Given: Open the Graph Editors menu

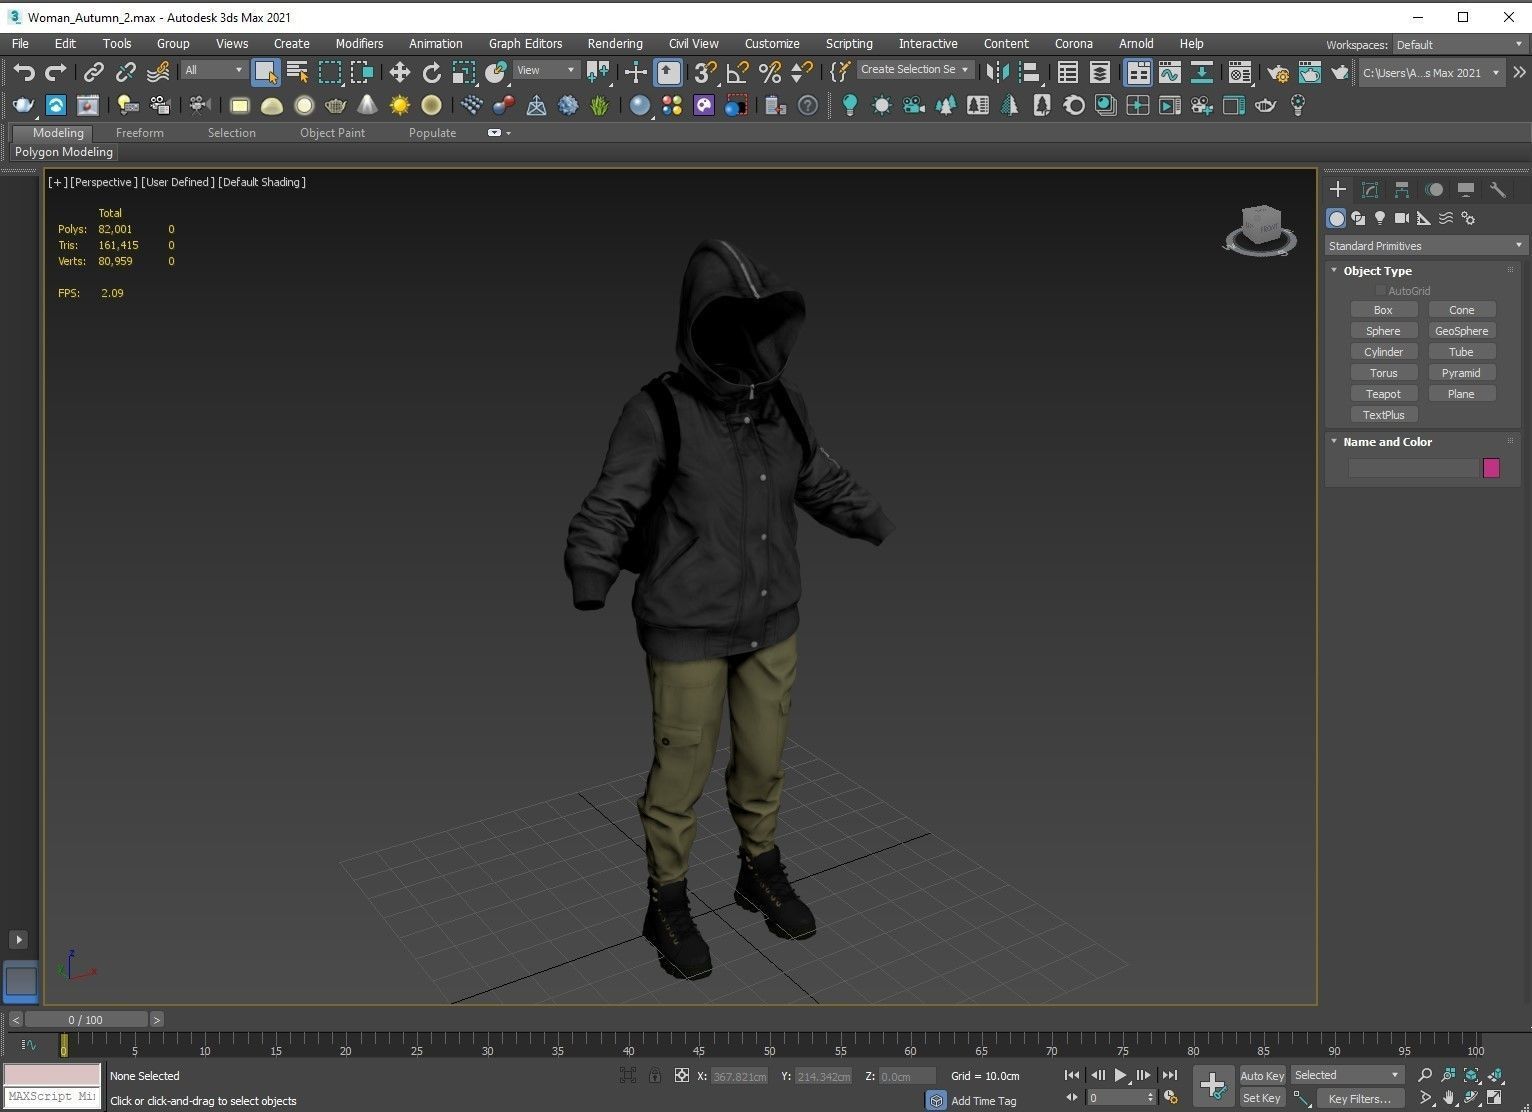Looking at the screenshot, I should (x=525, y=44).
